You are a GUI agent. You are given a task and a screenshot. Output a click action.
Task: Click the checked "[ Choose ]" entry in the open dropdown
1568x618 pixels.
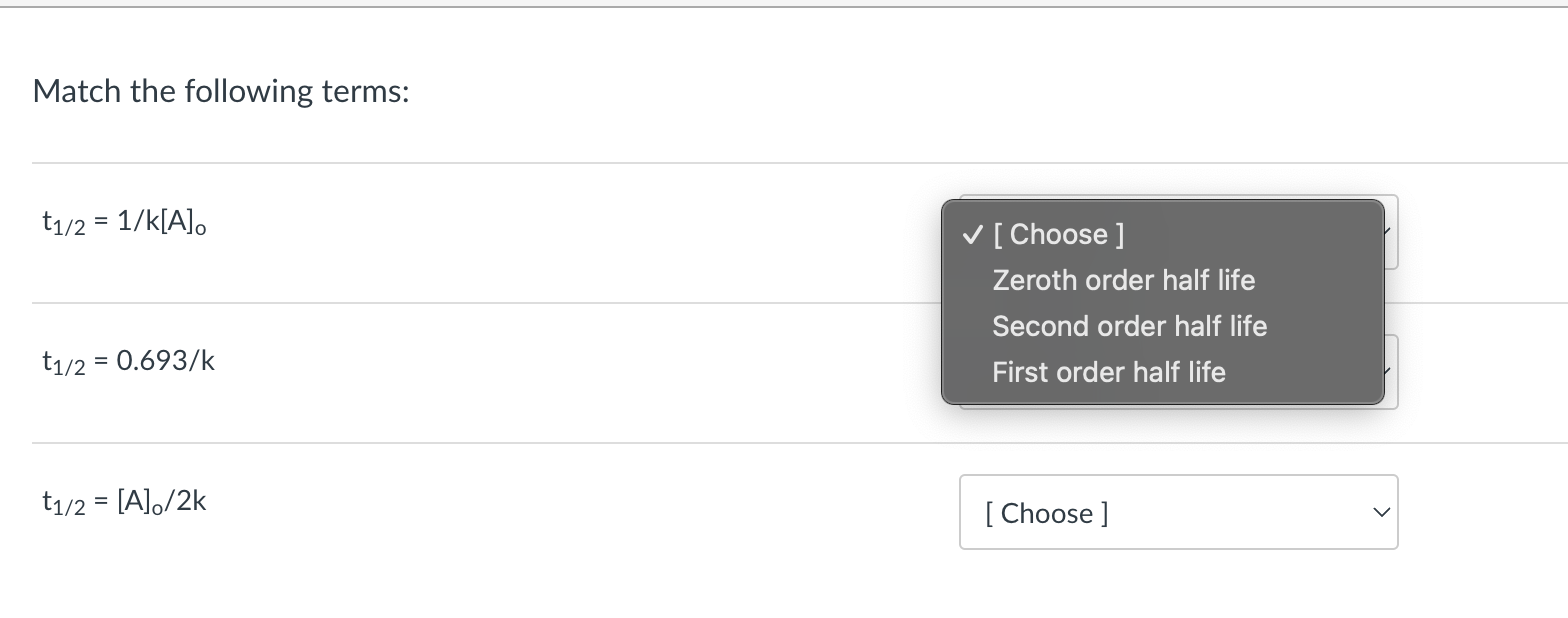tap(1059, 234)
